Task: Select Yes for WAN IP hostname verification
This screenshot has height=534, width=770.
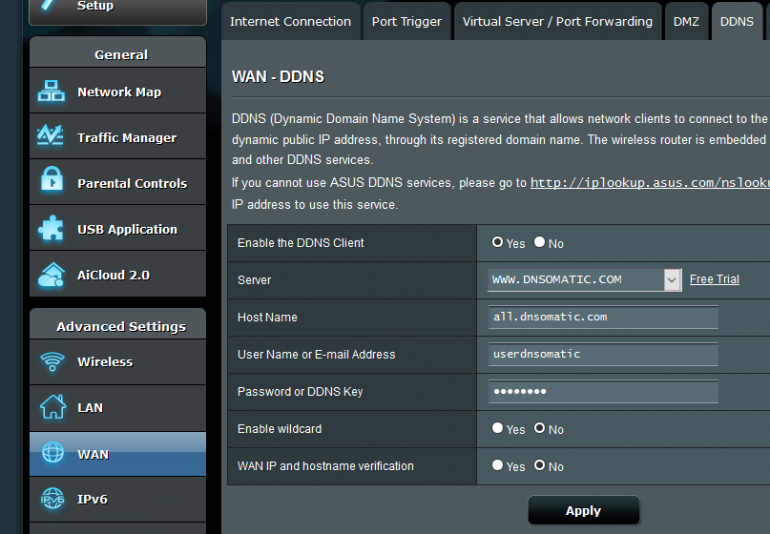Action: pos(497,465)
